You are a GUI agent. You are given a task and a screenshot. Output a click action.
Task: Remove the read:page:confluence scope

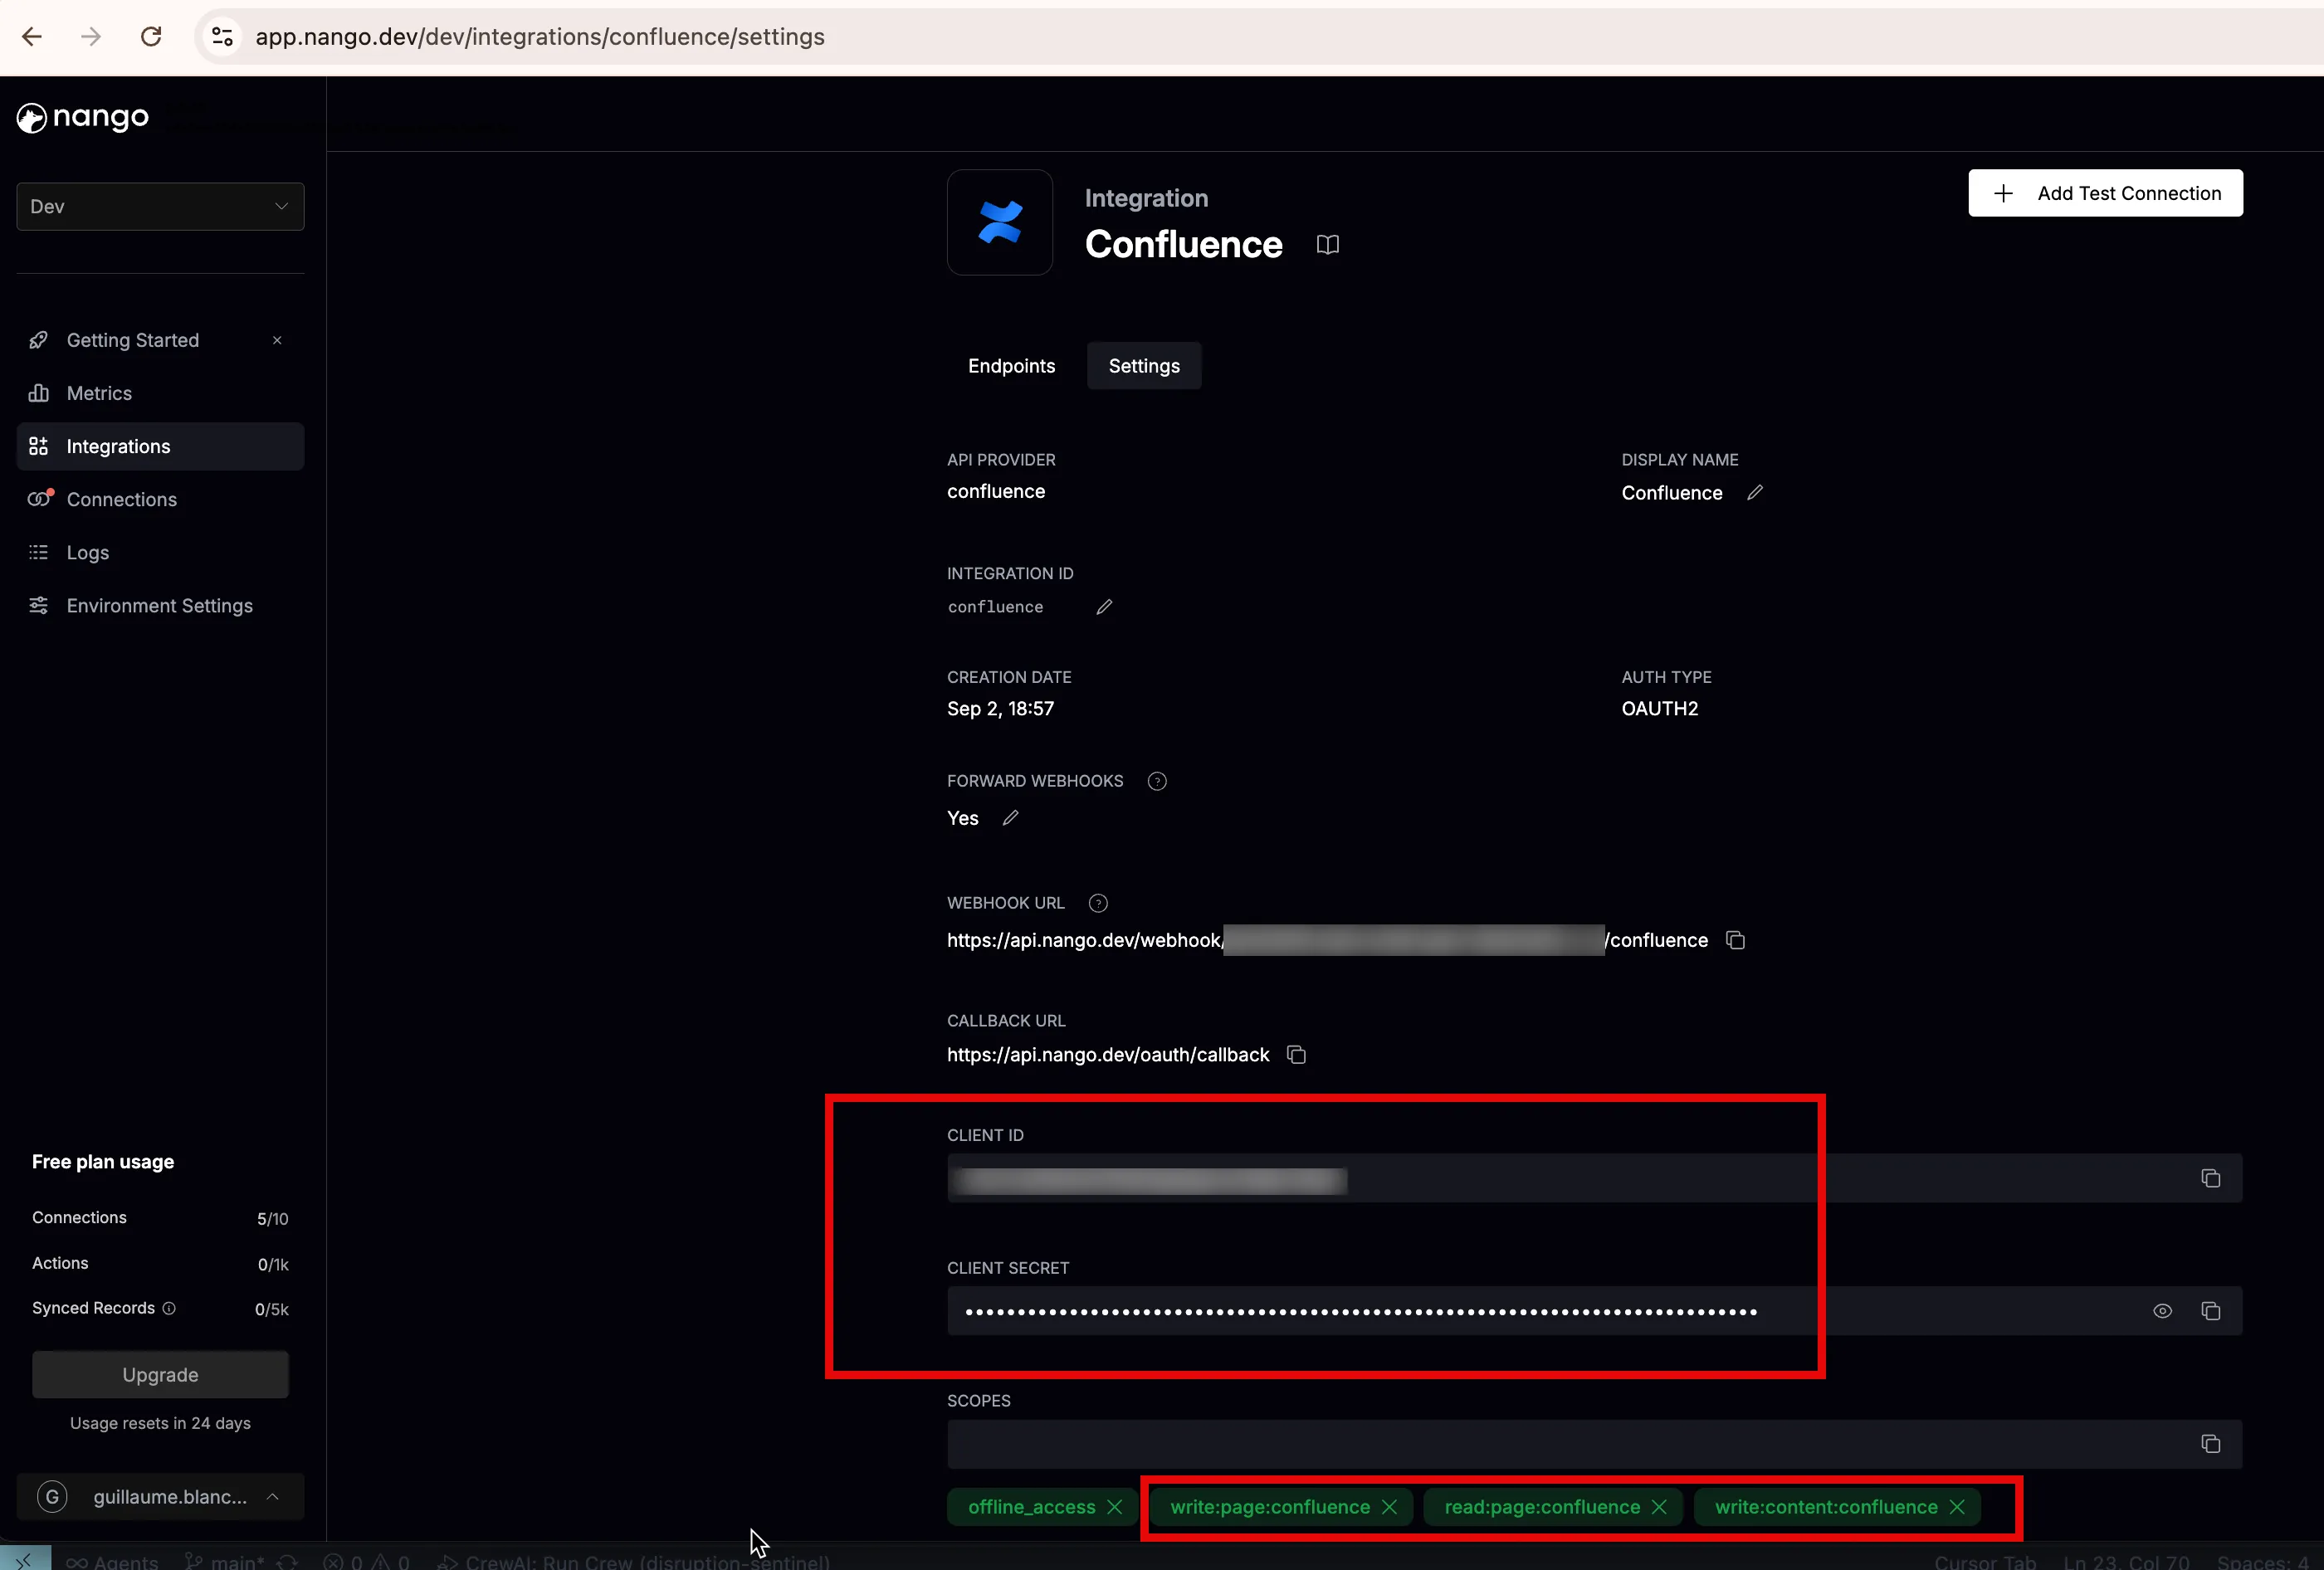point(1659,1507)
